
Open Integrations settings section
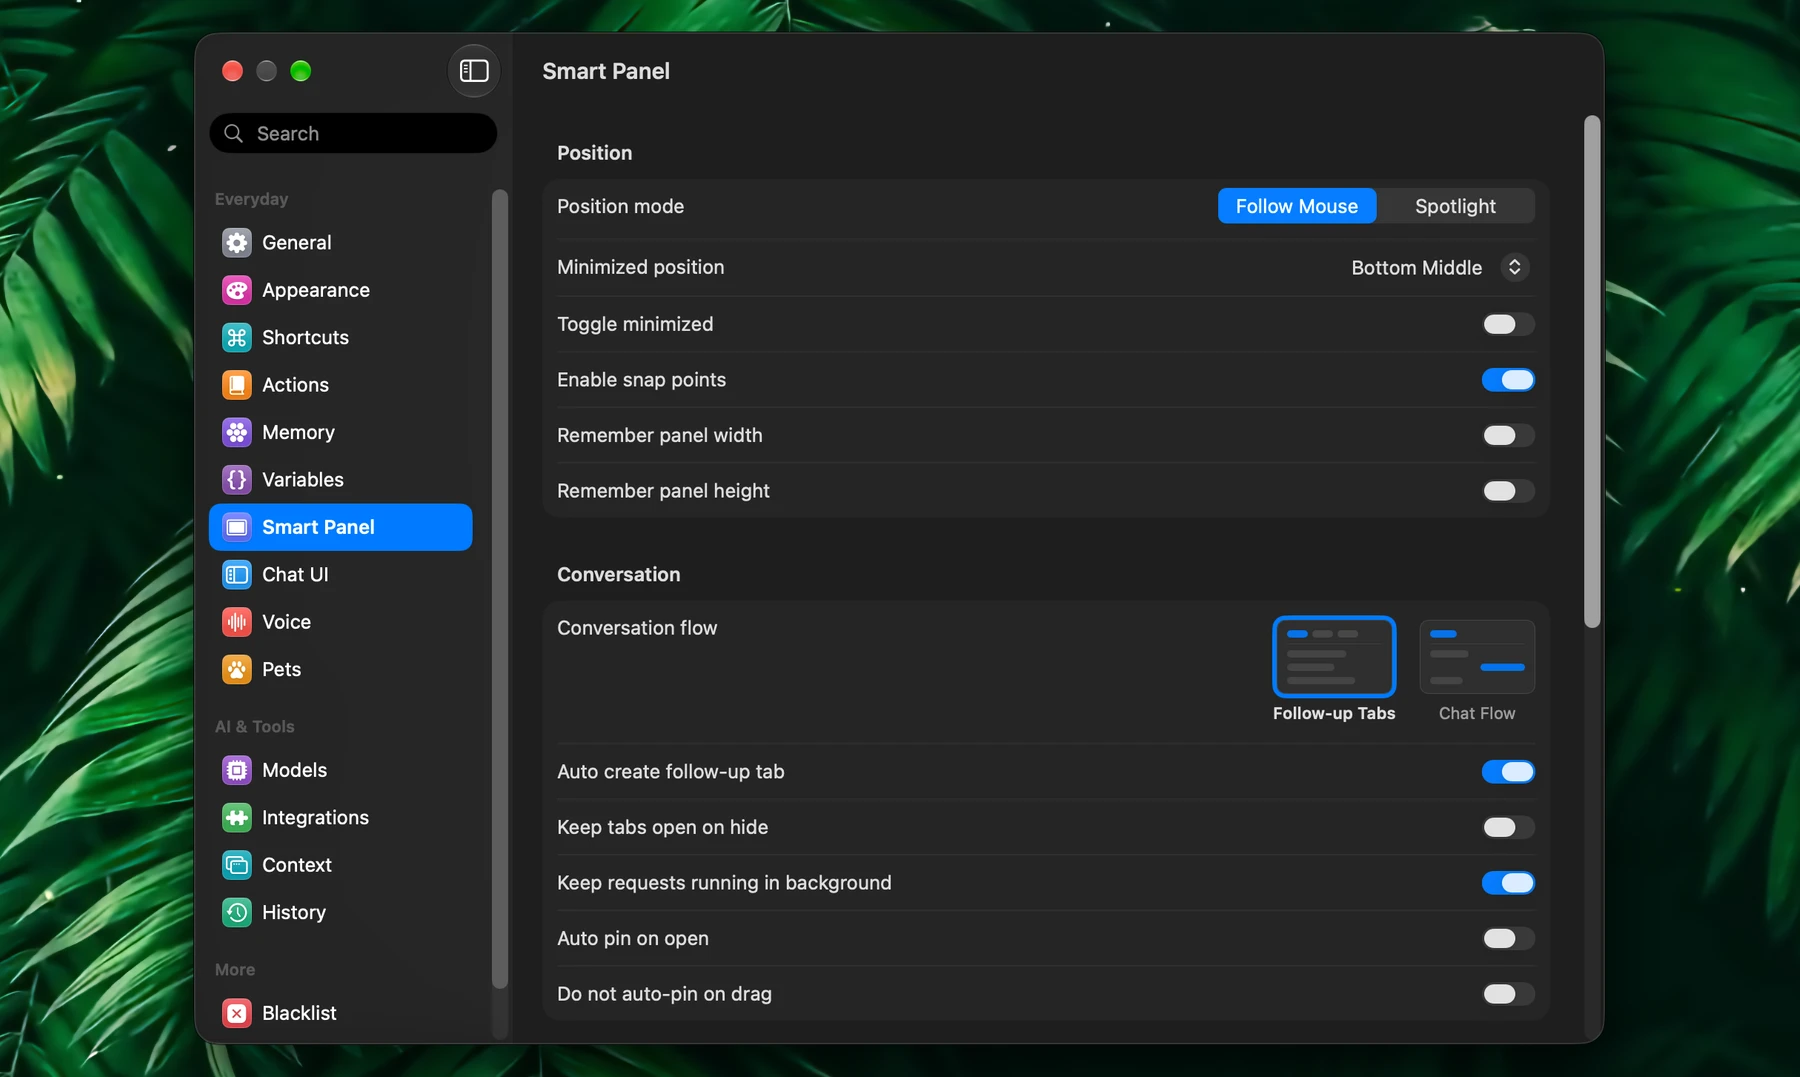pos(340,817)
